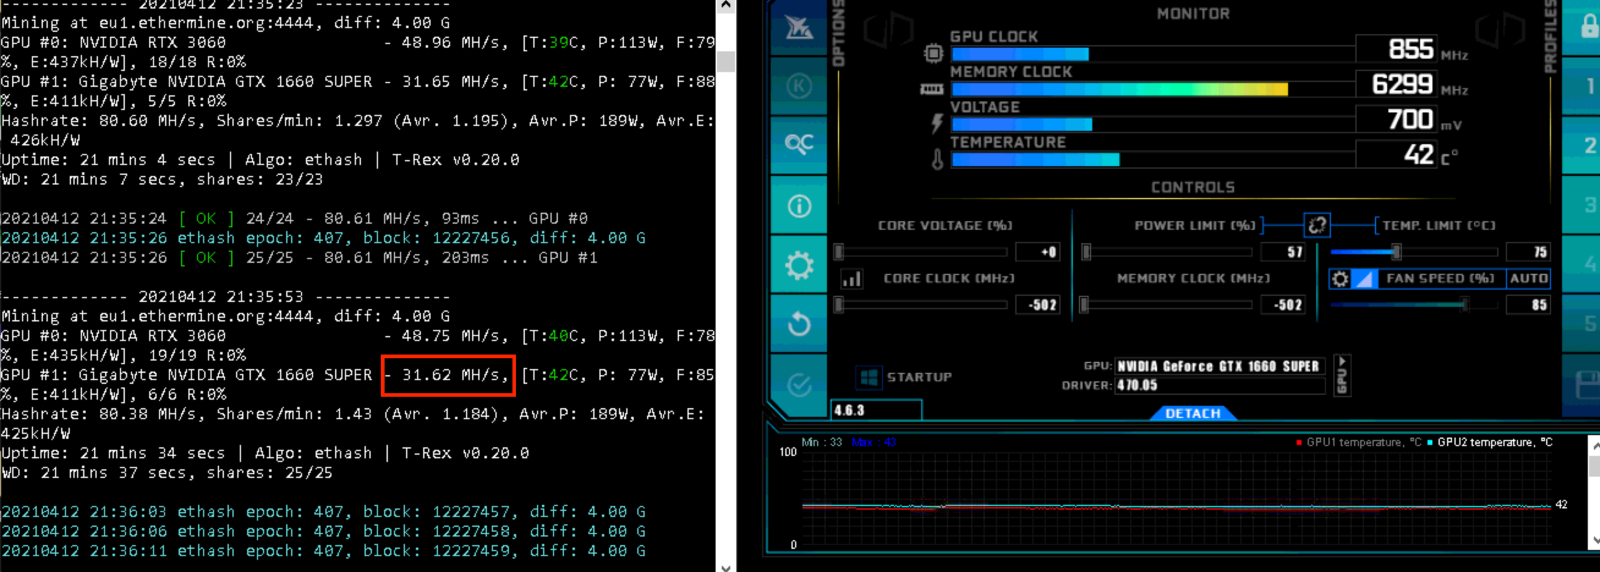The image size is (1600, 572).
Task: Click the Power Limit slider handle
Action: coord(1086,252)
